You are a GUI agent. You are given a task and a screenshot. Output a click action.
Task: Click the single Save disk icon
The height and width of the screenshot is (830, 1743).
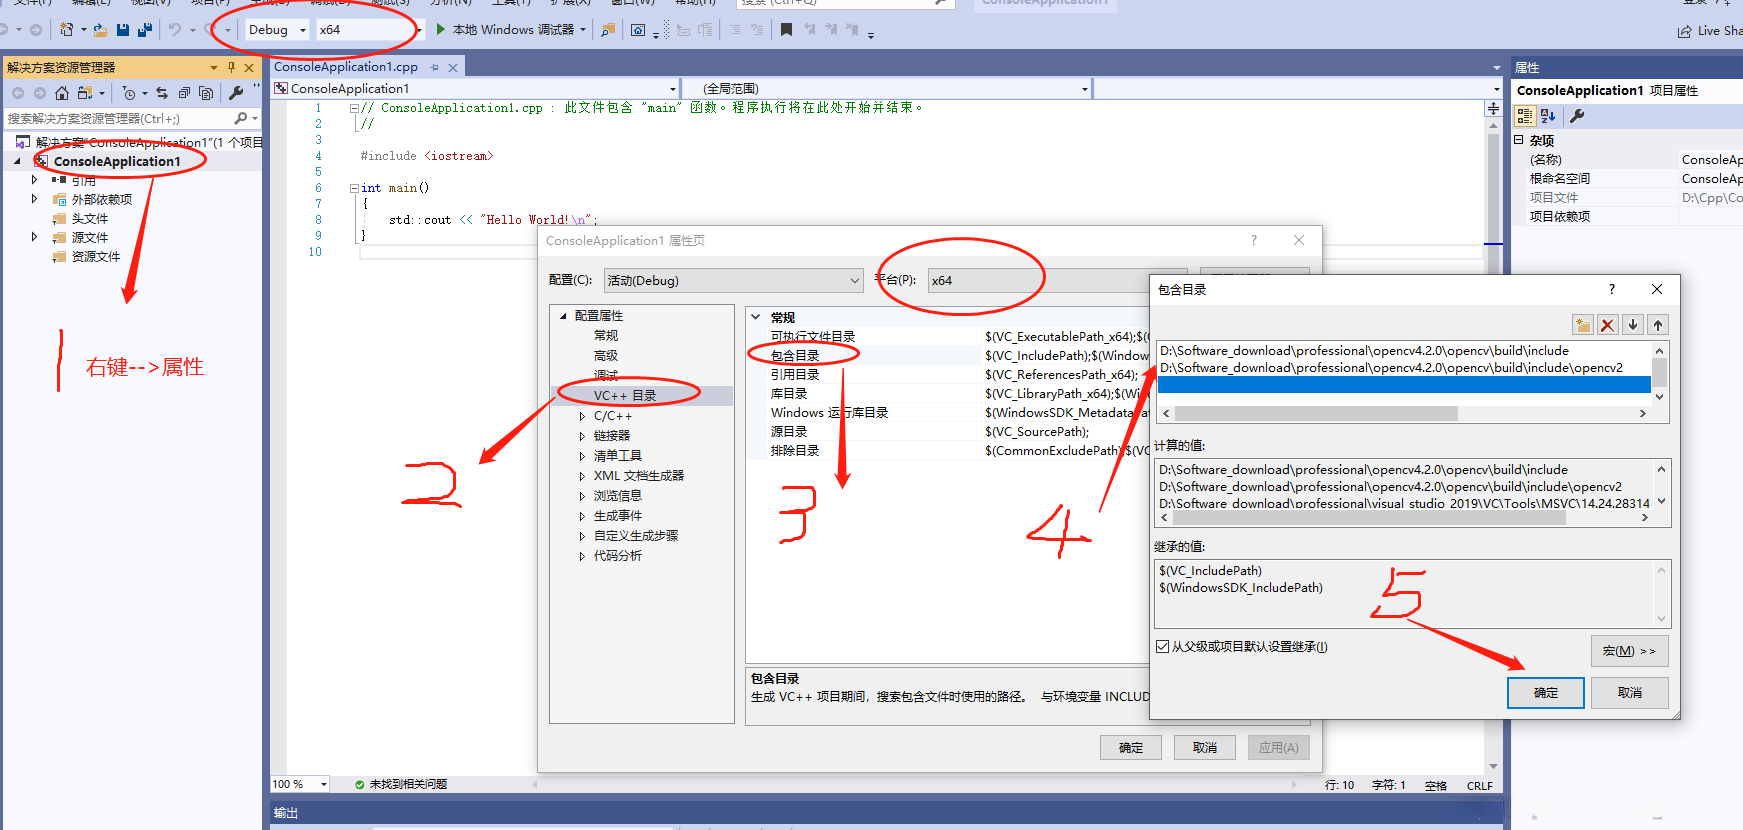click(x=123, y=30)
